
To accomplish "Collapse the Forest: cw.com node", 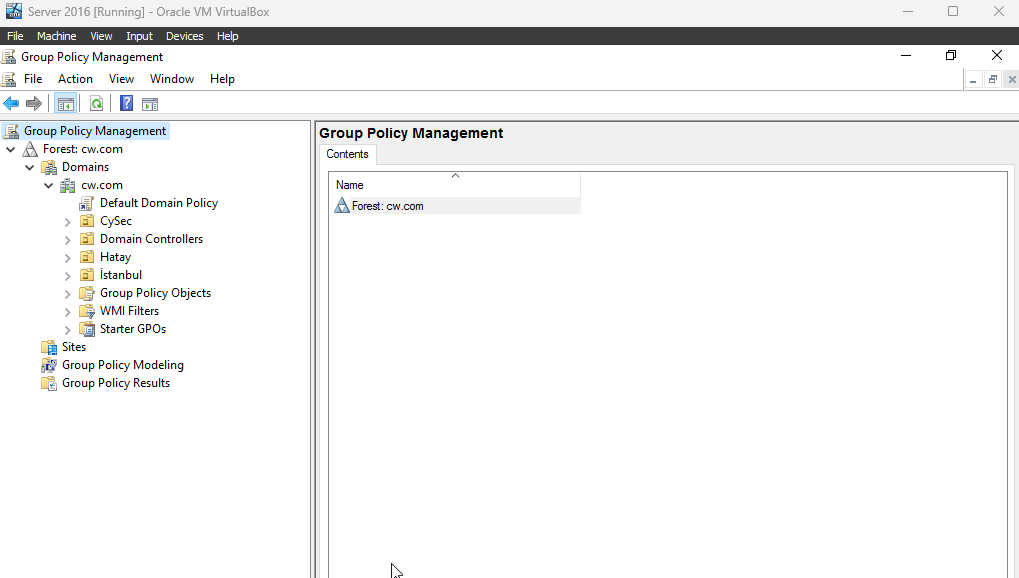I will (10, 150).
